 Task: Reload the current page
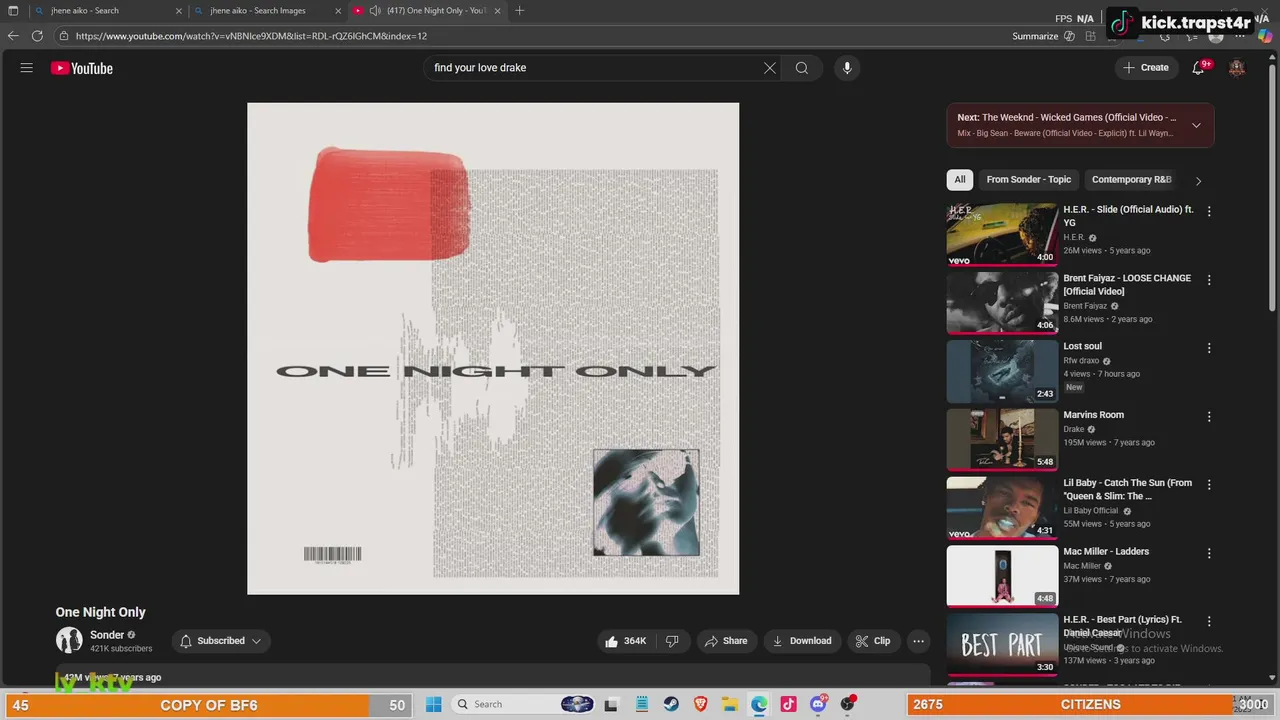pyautogui.click(x=37, y=36)
